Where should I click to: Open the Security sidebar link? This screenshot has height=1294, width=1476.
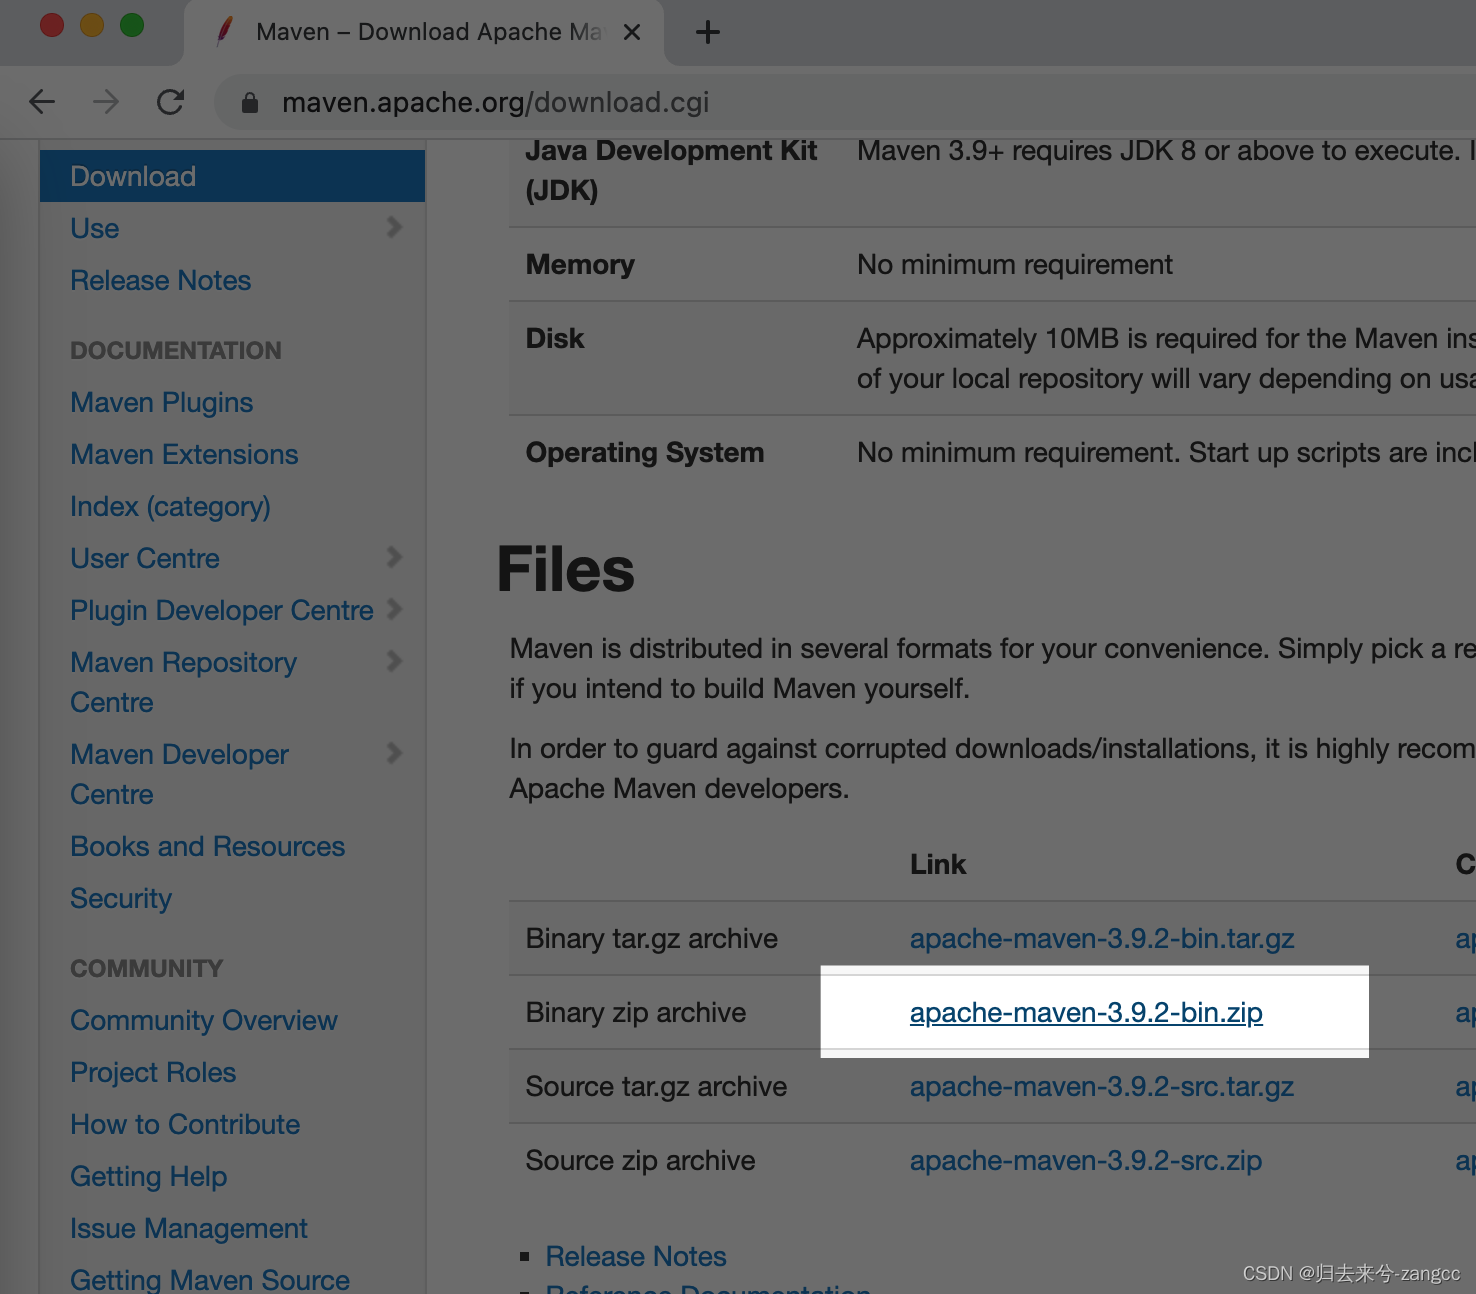click(121, 898)
